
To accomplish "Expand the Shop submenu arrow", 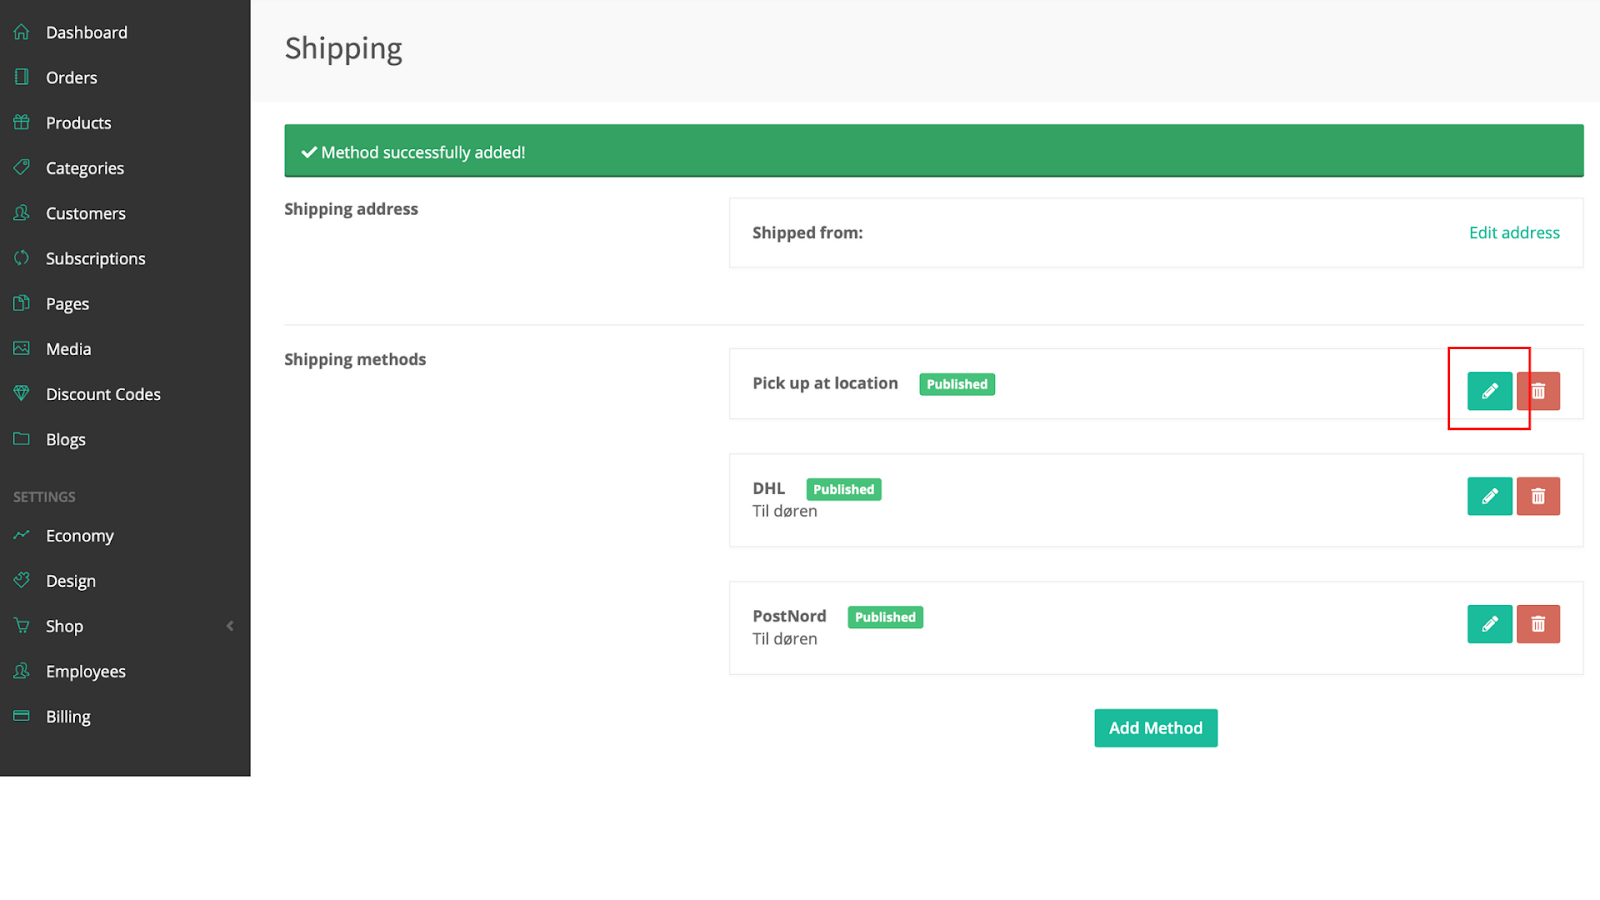I will point(230,626).
